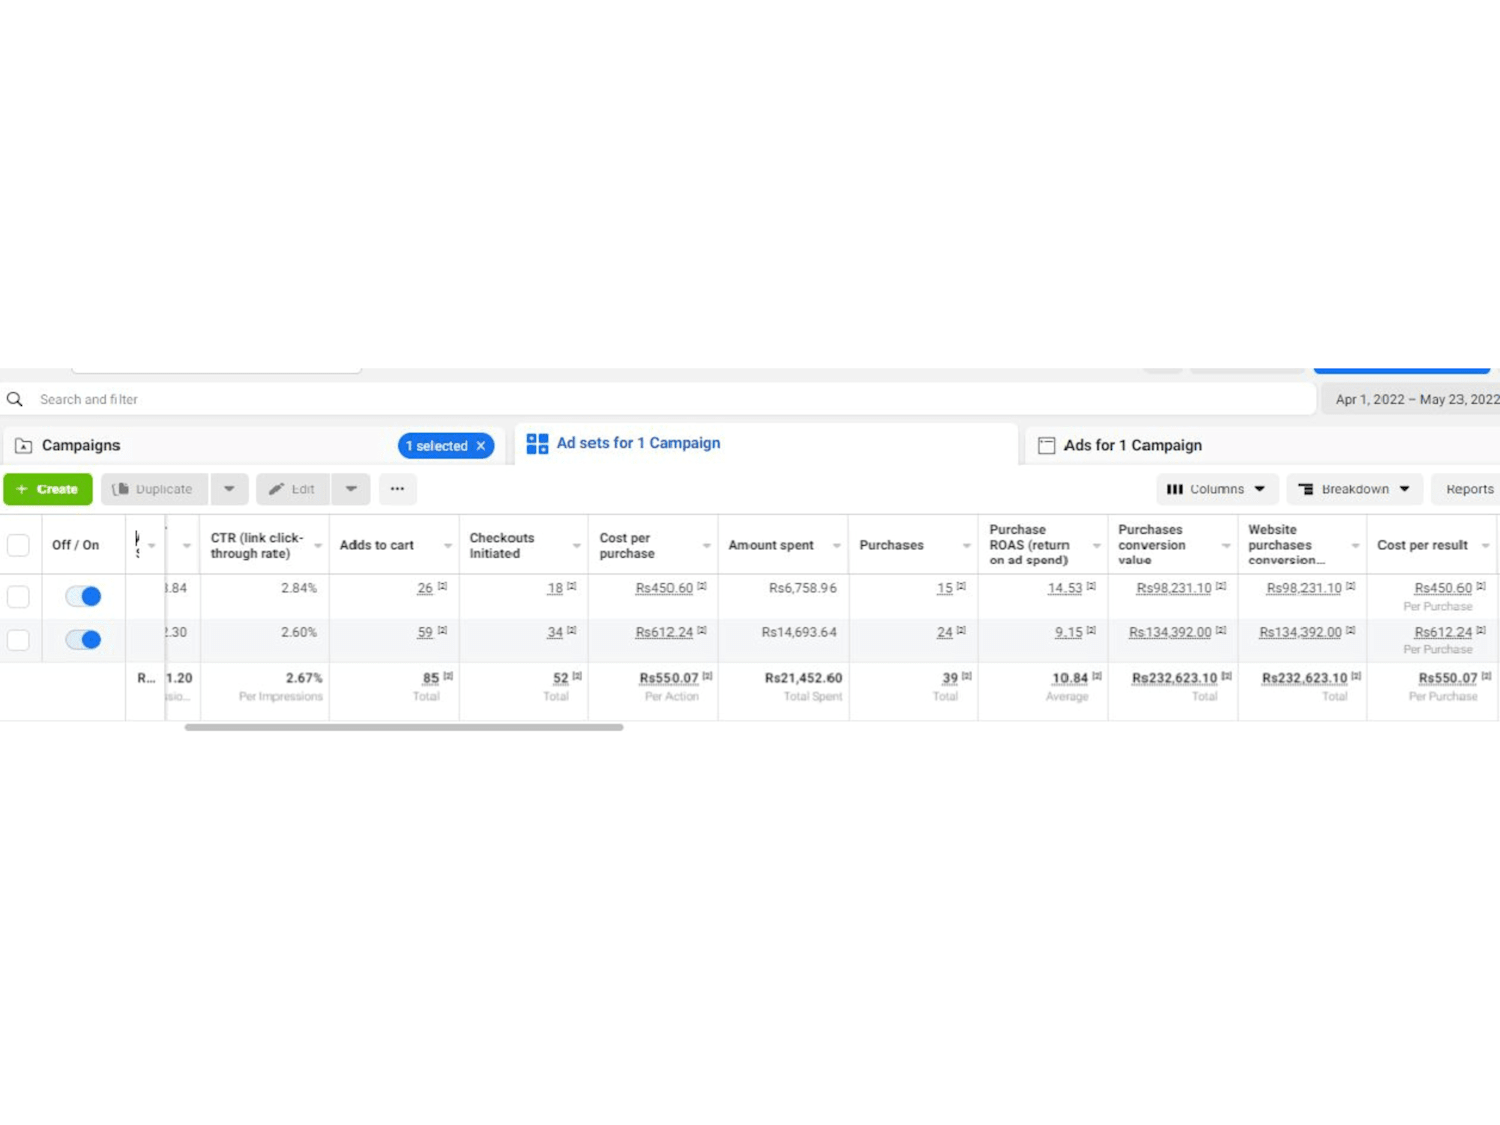1500x1125 pixels.
Task: Open the Checkouts Initiated column dropdown arrow
Action: (x=577, y=546)
